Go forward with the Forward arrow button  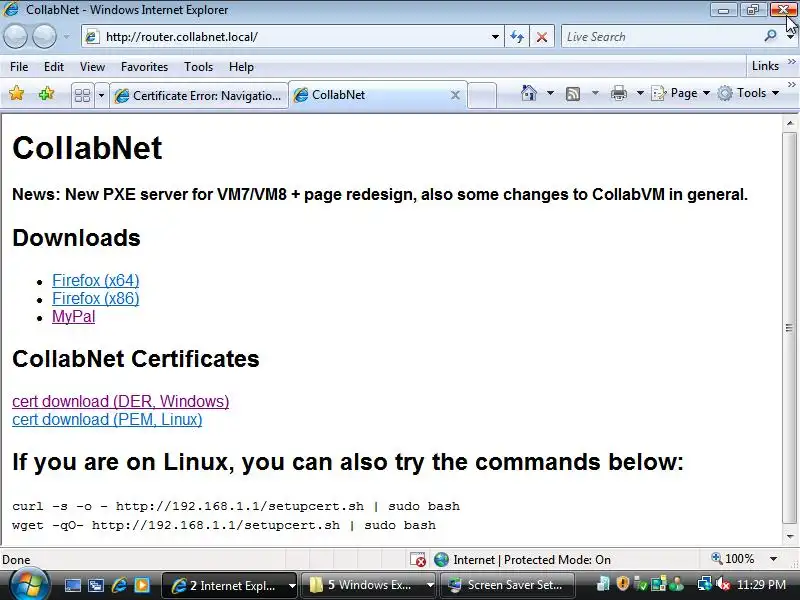pos(44,37)
